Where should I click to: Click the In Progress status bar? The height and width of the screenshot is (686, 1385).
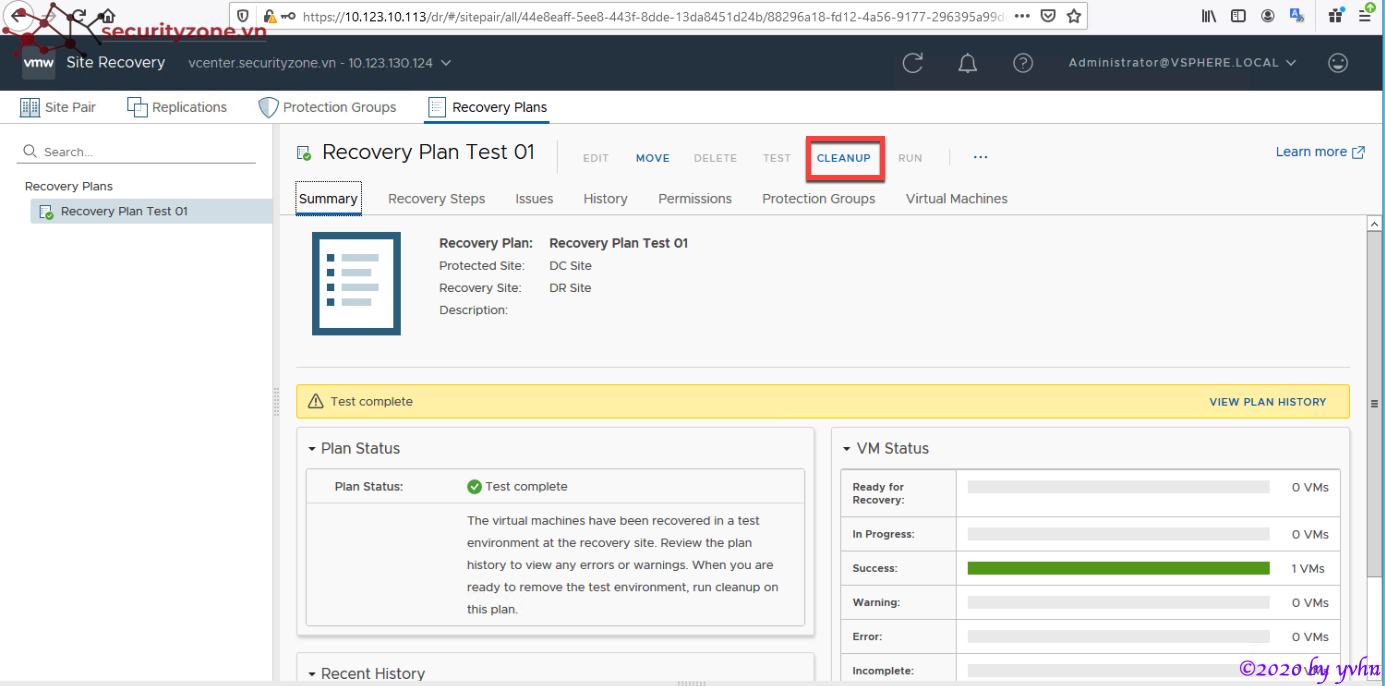(x=1118, y=534)
